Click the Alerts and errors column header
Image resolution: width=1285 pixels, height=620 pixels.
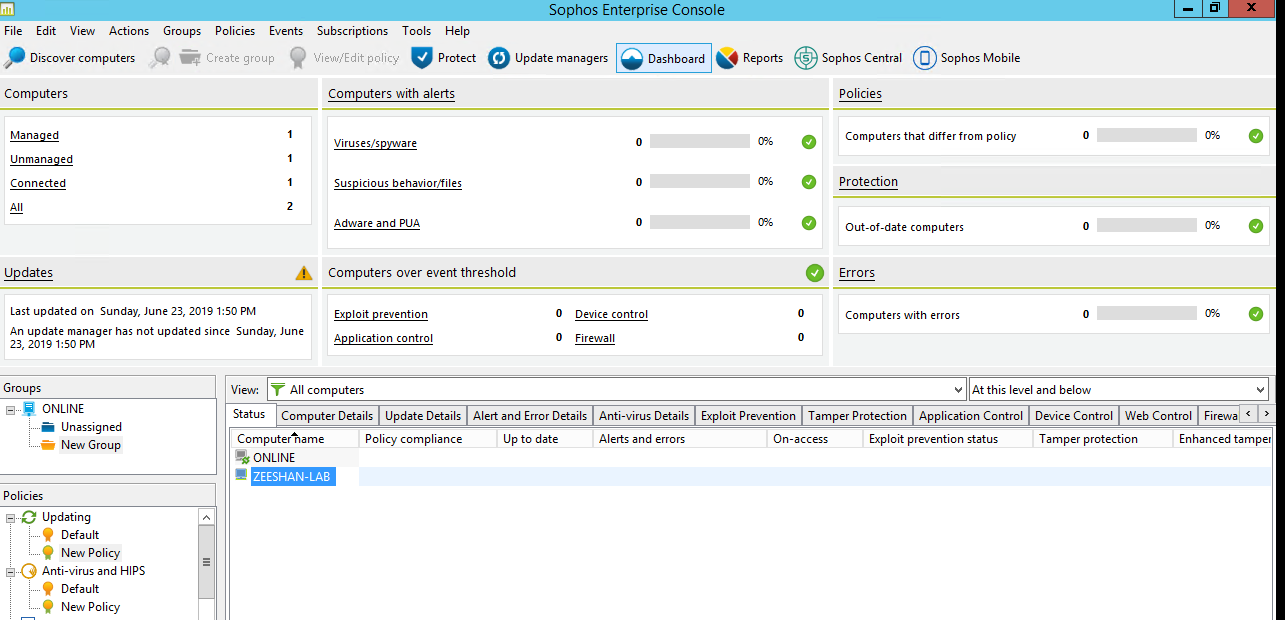point(680,439)
